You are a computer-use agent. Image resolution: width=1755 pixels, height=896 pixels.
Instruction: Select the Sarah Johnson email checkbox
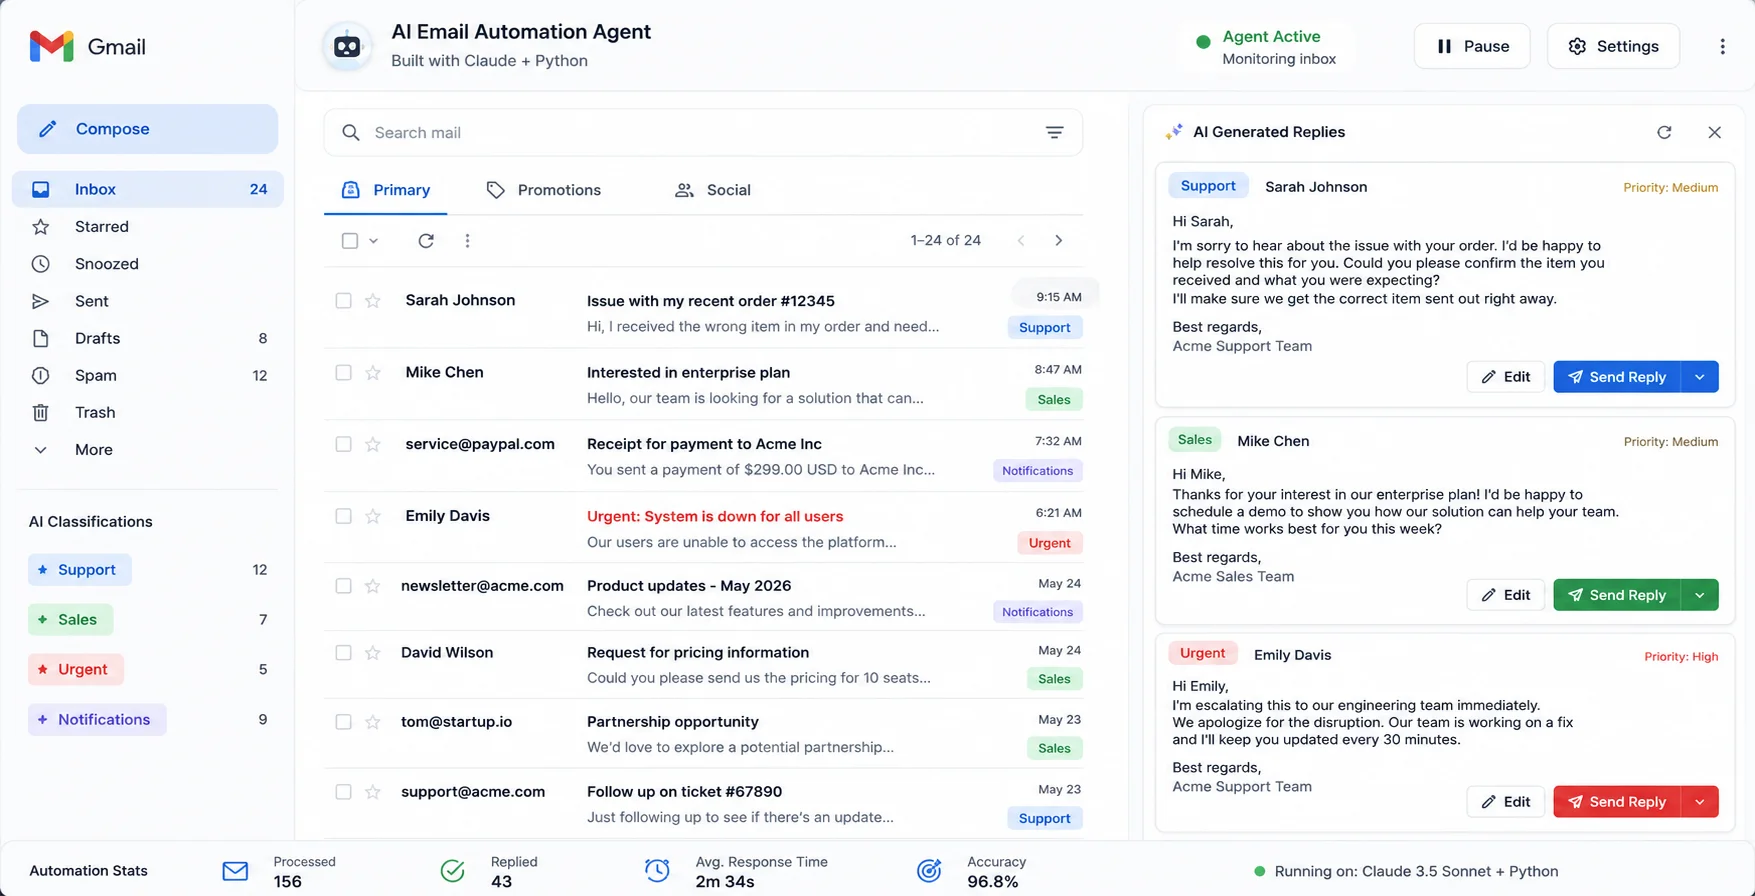[x=343, y=301]
